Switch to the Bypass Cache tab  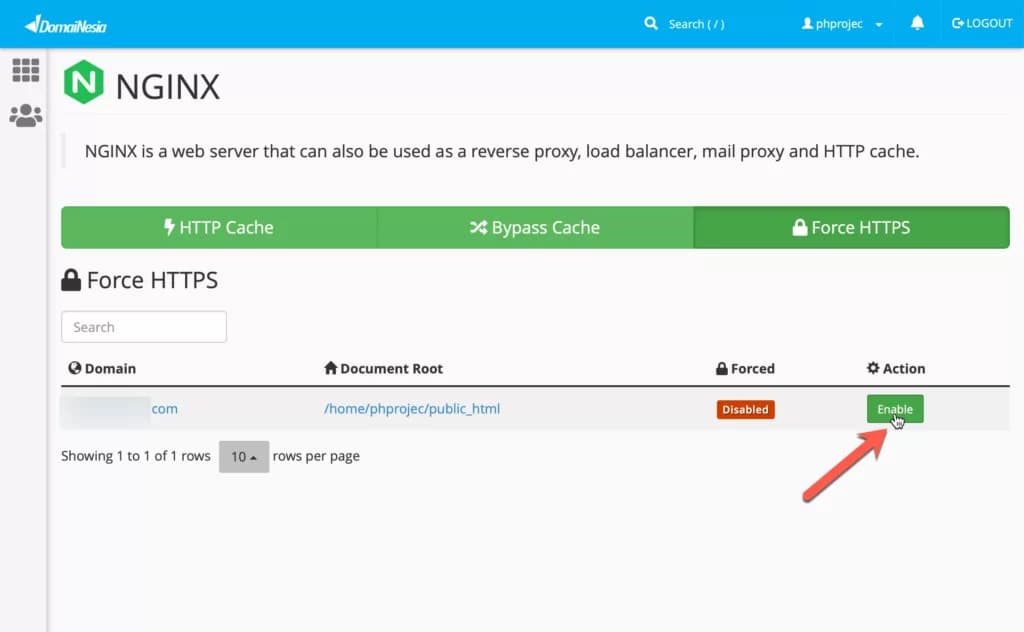[534, 227]
